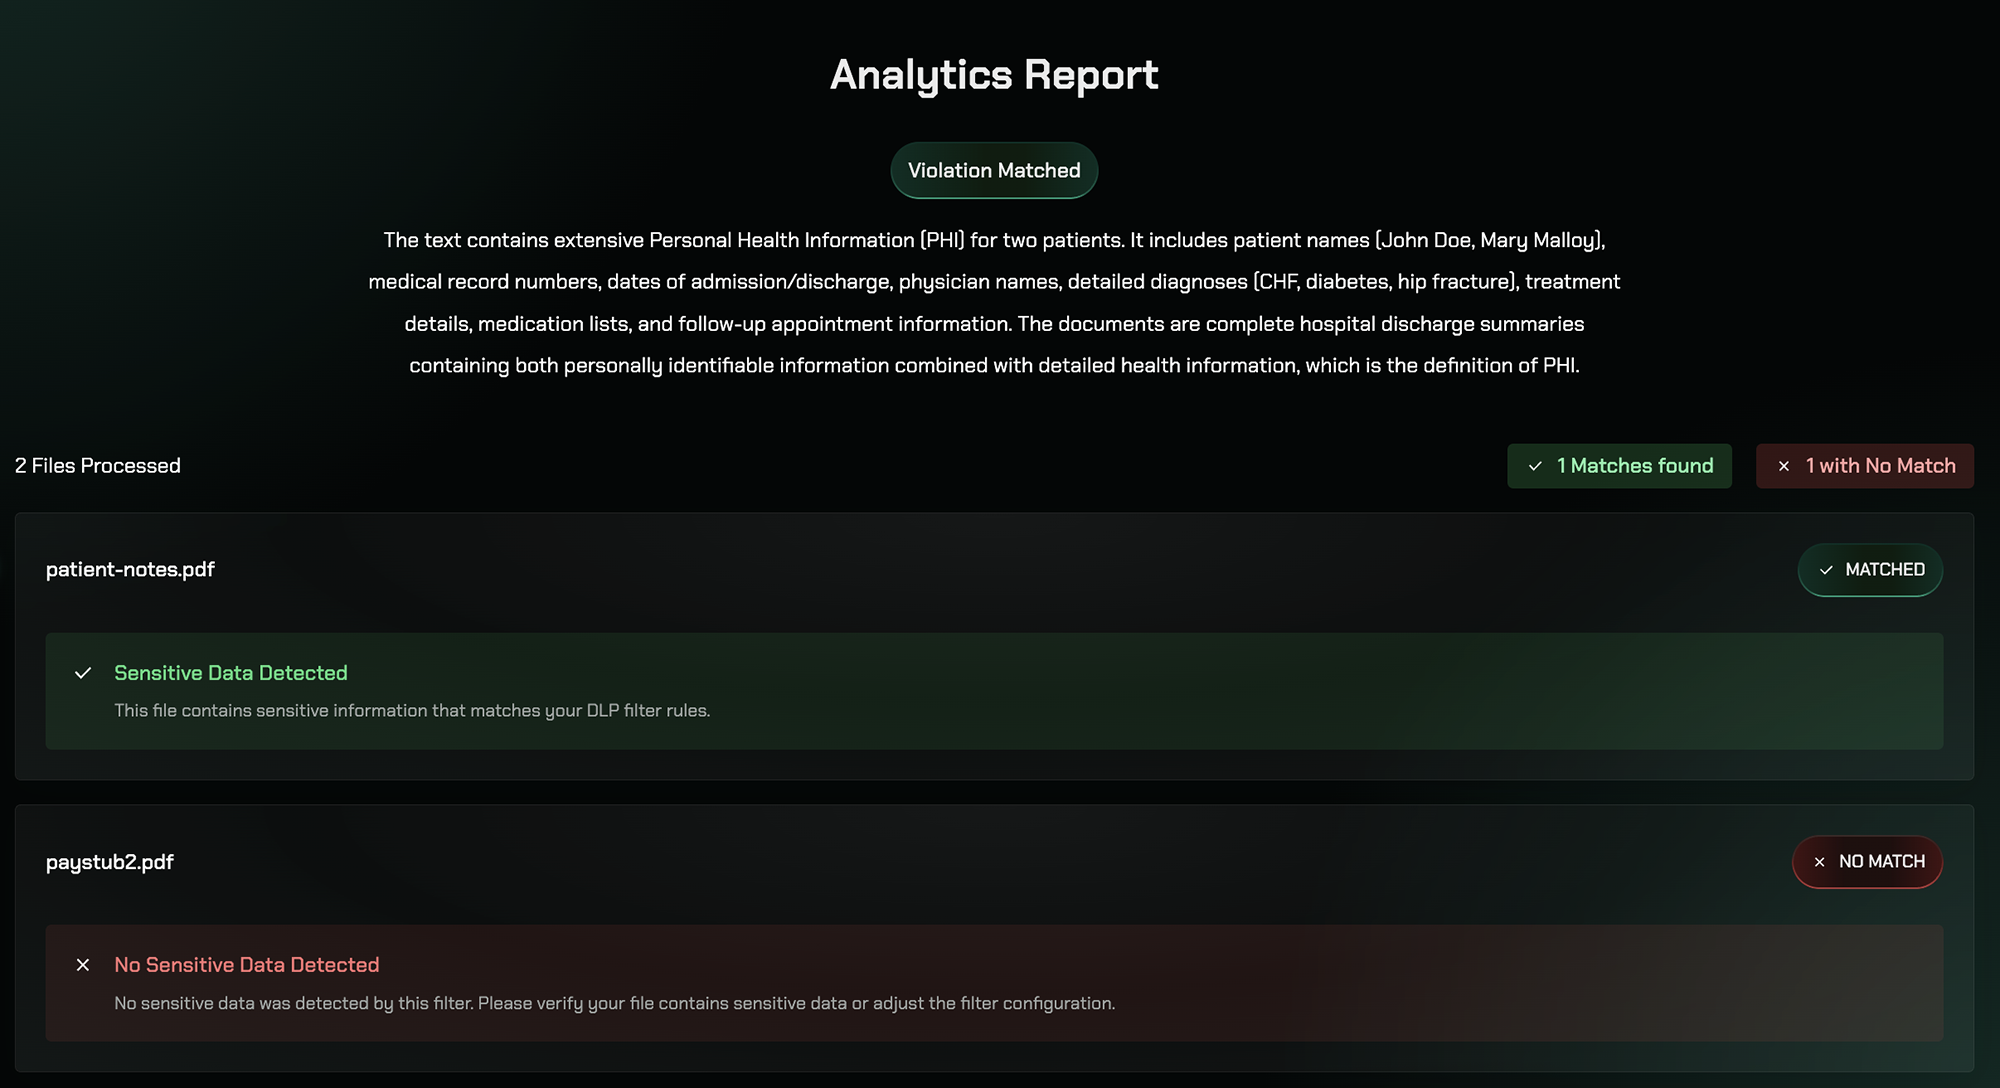Image resolution: width=2000 pixels, height=1088 pixels.
Task: Click the 1 with No Match filter button
Action: [1864, 466]
